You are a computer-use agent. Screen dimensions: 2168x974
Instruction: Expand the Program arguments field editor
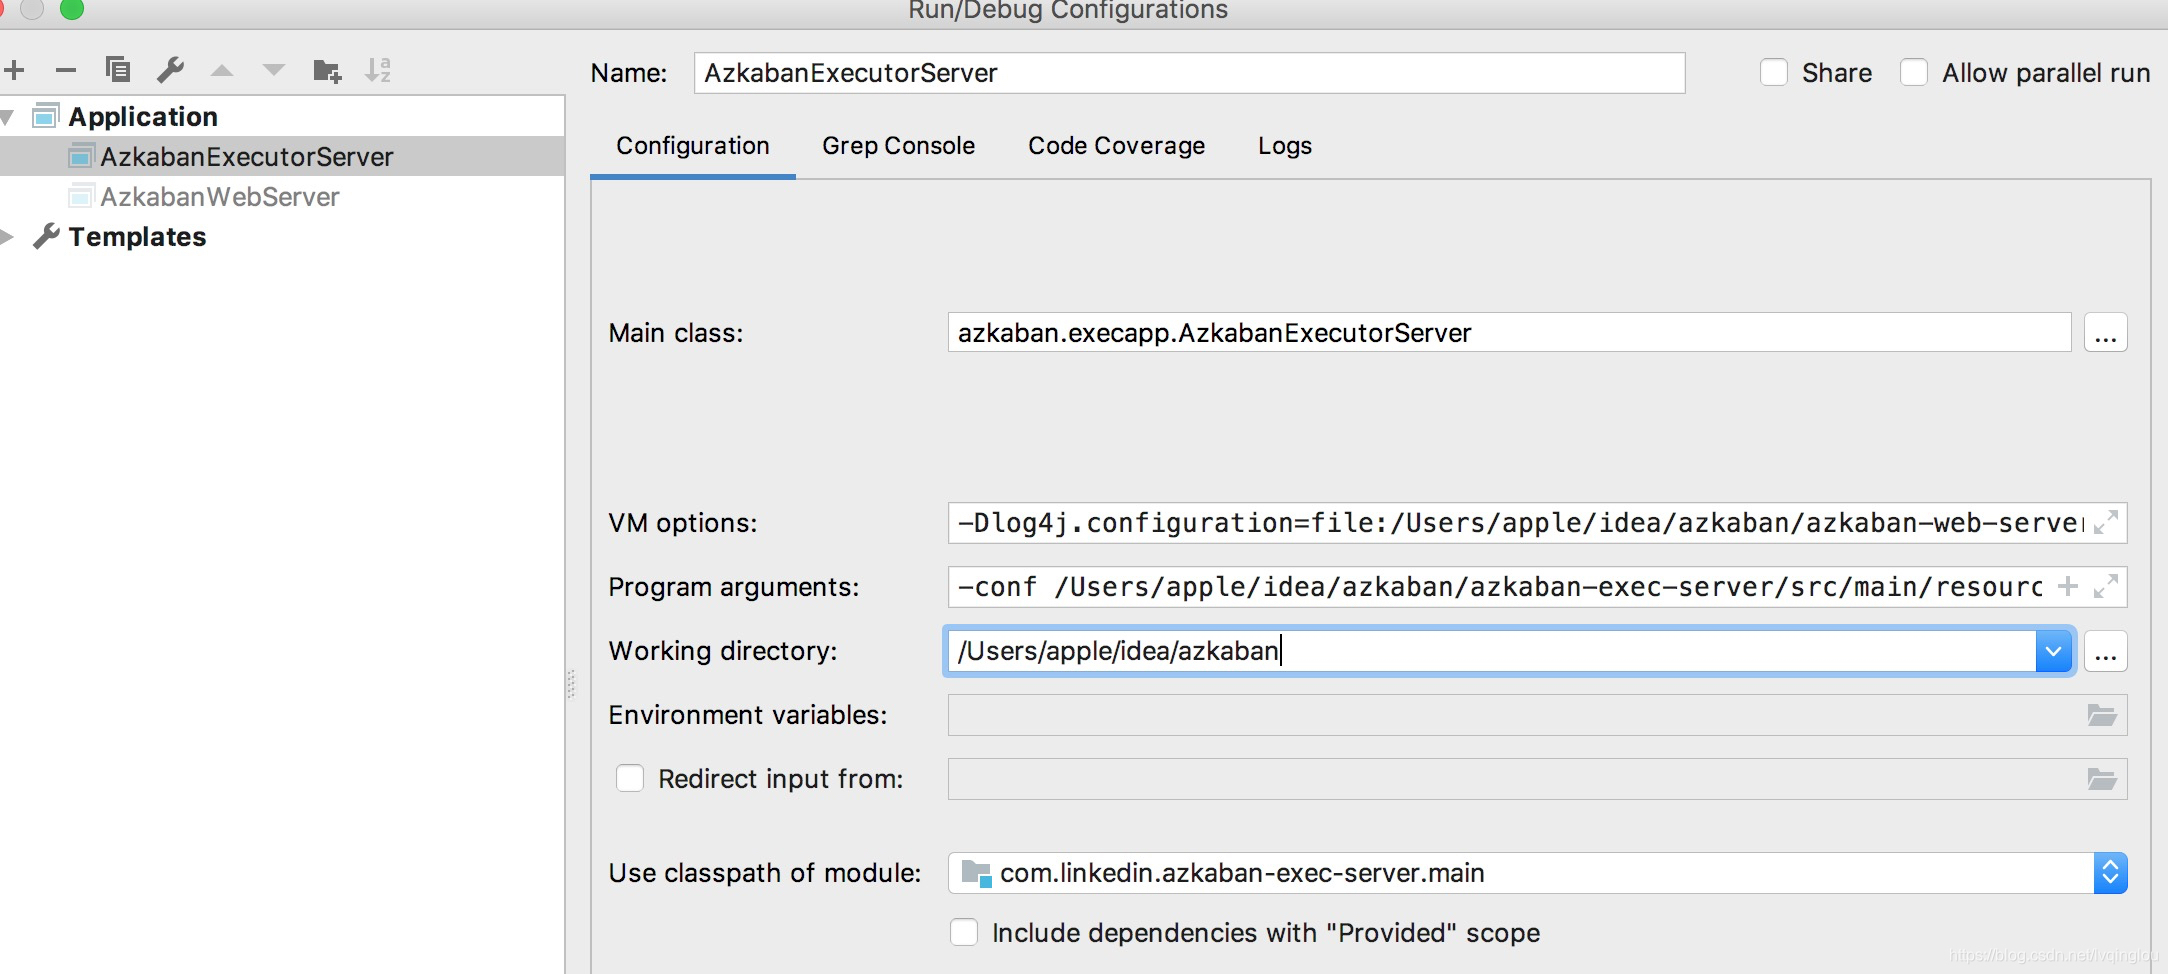2106,587
